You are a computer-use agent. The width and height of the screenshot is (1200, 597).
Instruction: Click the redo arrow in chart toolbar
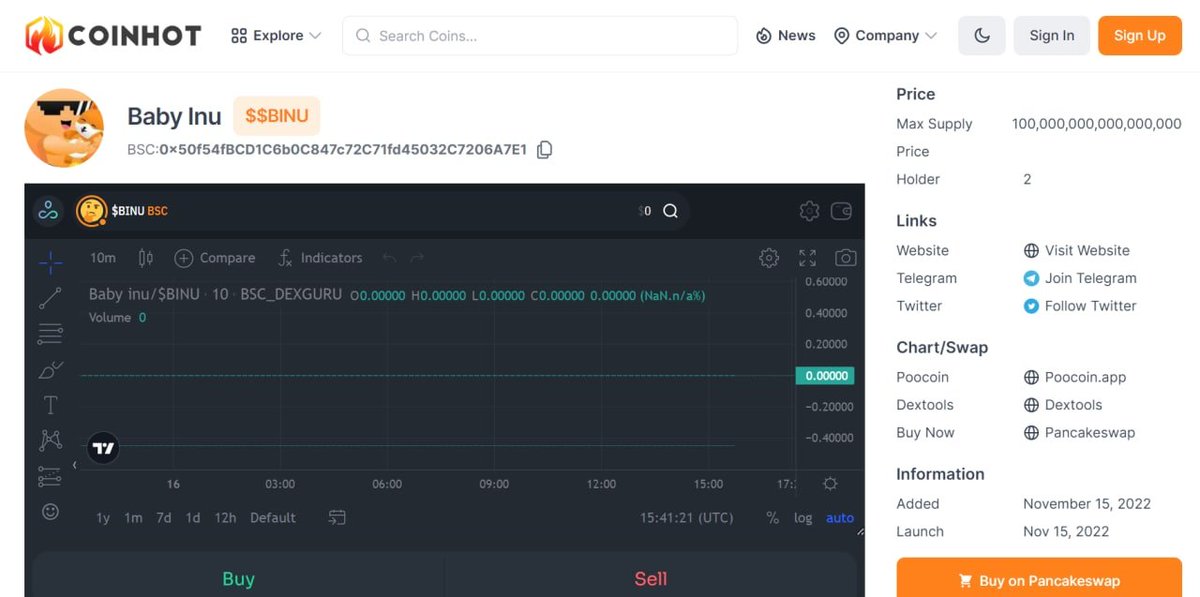click(x=417, y=258)
